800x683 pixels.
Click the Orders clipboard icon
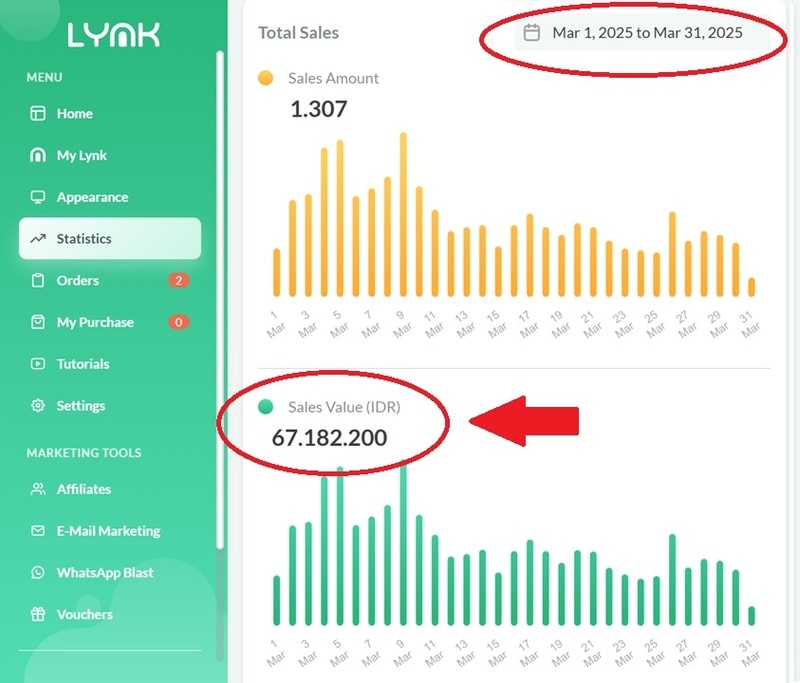[x=38, y=281]
